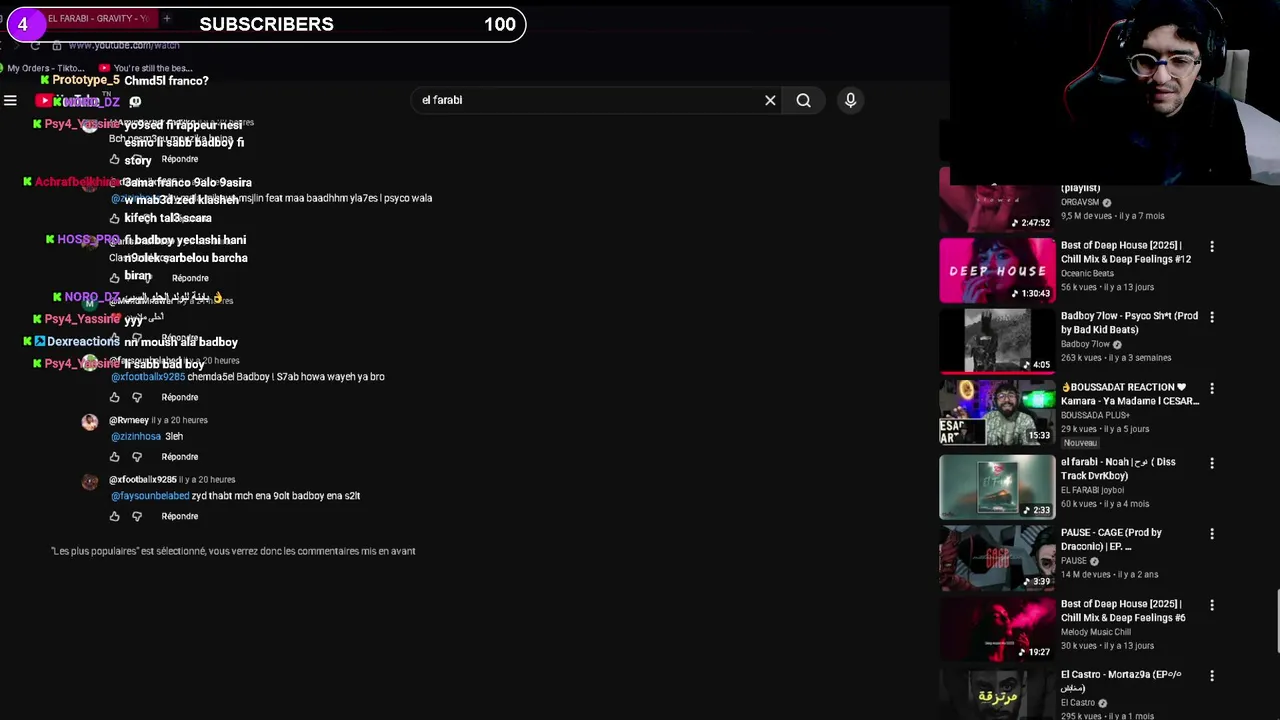Select the 'EL FARABI - GRAVITY' browser tab
Screen dimensions: 1280x720
98,18
